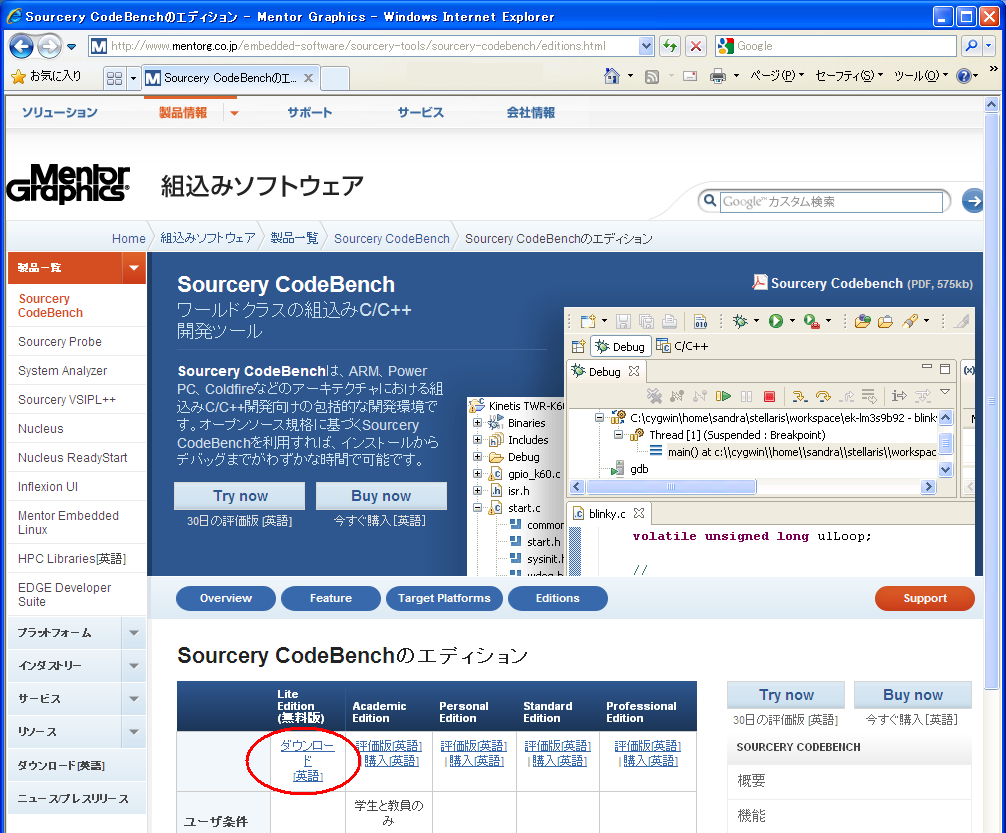Open recent pages dropdown next to Forward
The image size is (1006, 833).
tap(71, 47)
